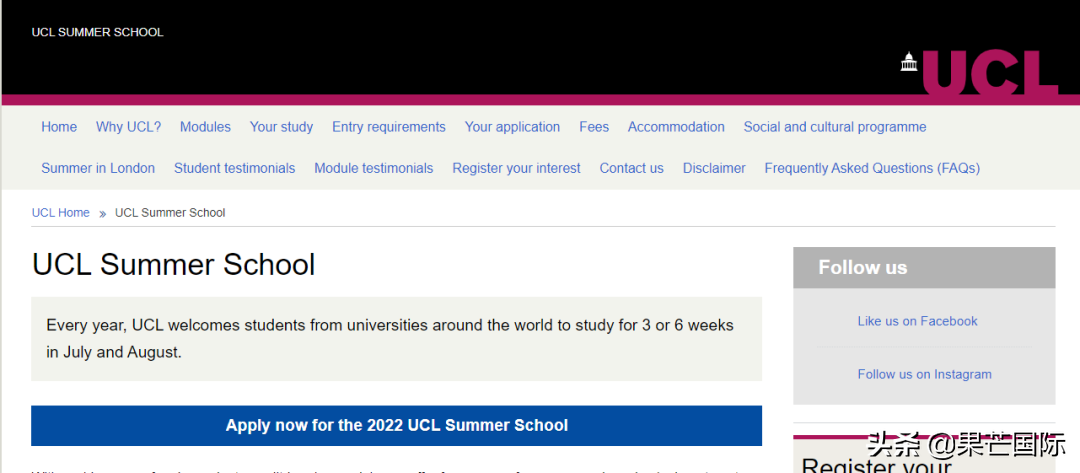
Task: Click the UCL logo in the header
Action: point(978,70)
